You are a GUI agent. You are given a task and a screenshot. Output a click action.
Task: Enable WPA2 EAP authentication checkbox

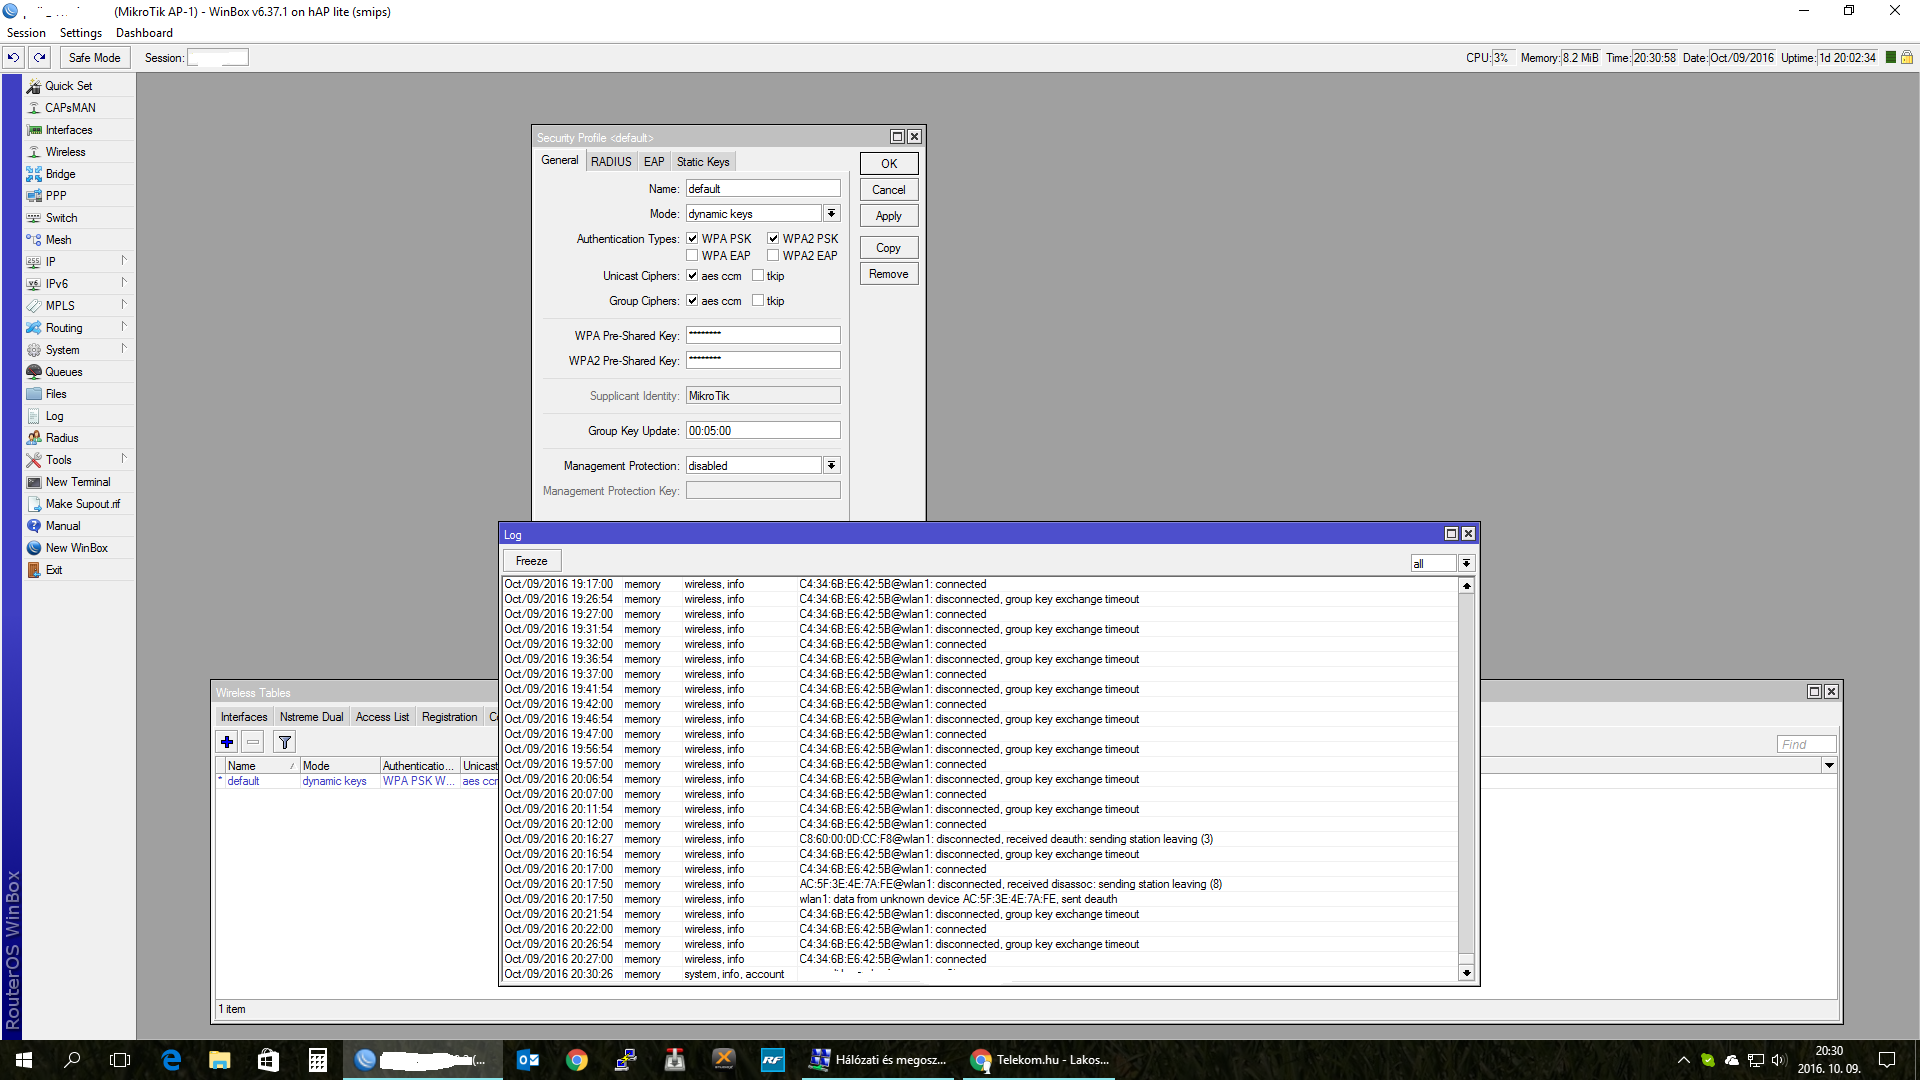pyautogui.click(x=773, y=256)
